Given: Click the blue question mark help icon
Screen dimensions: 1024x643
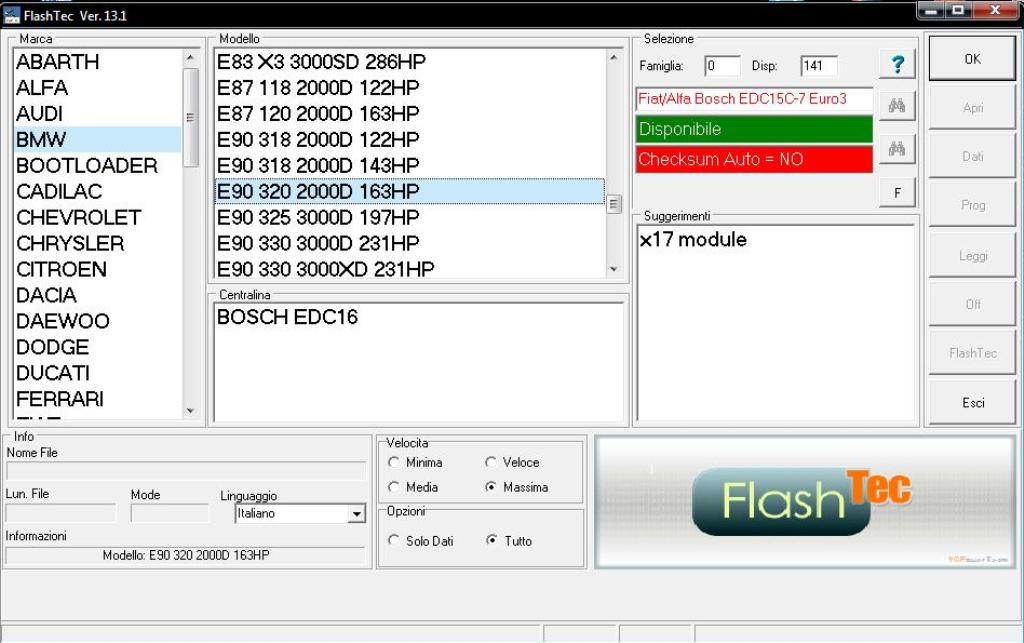Looking at the screenshot, I should click(x=897, y=65).
